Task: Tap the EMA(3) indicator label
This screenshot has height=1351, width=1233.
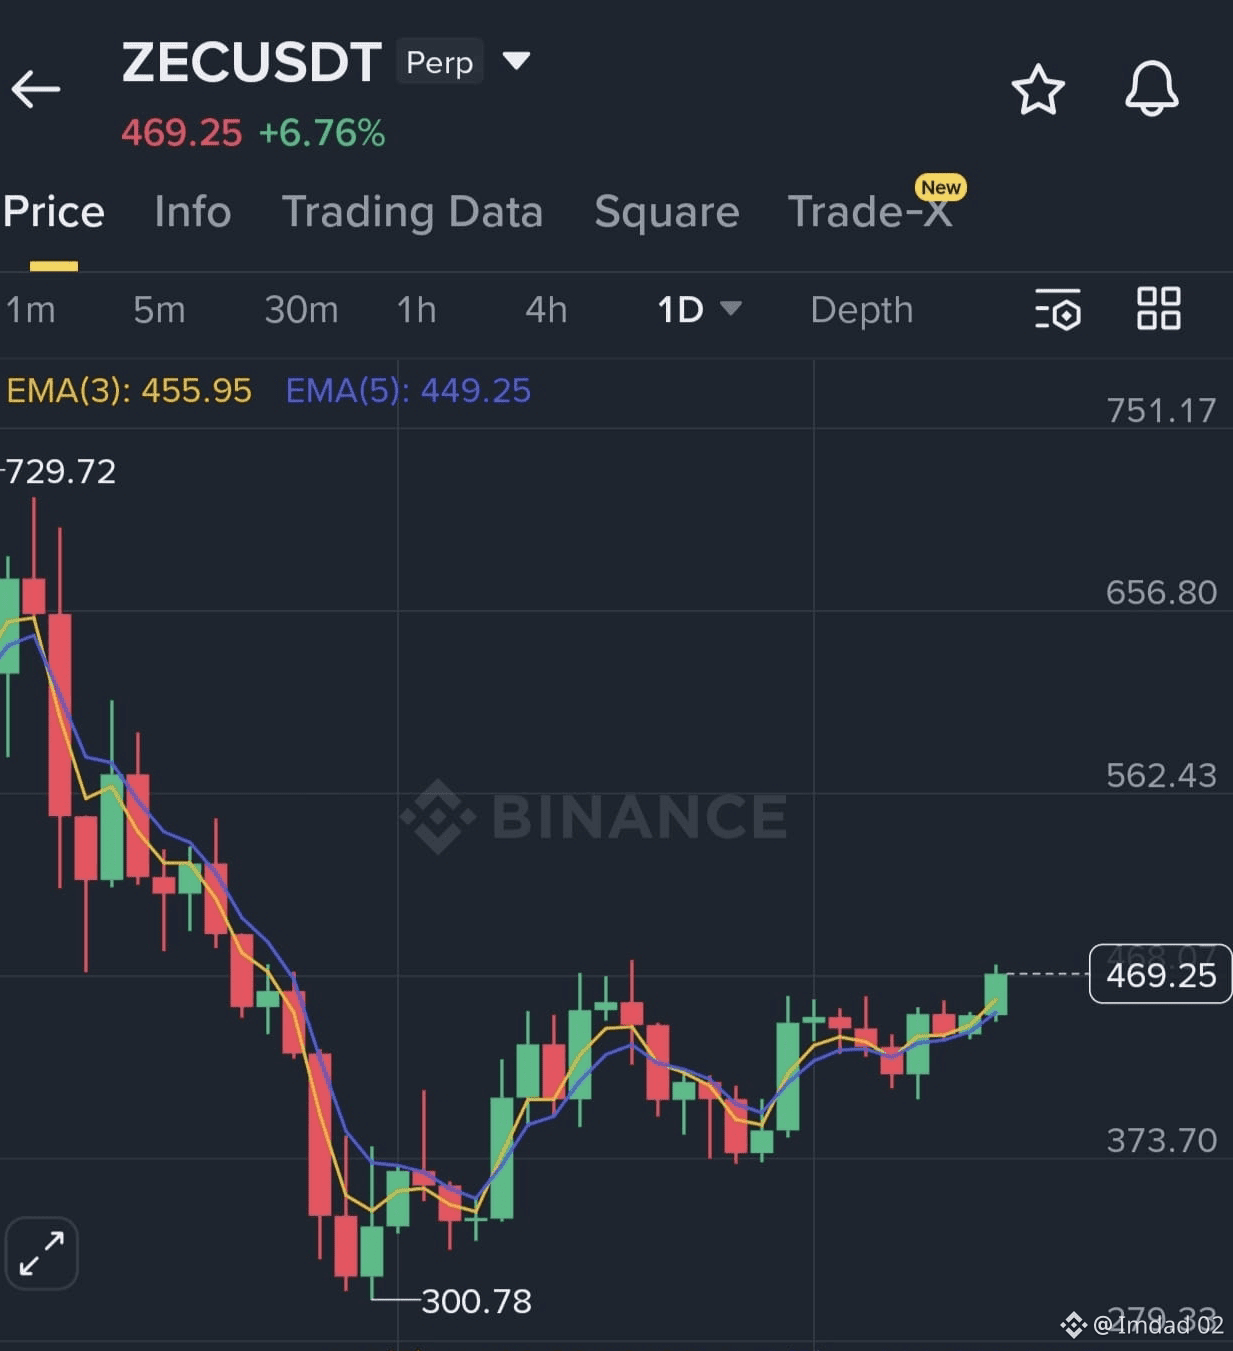Action: [129, 390]
